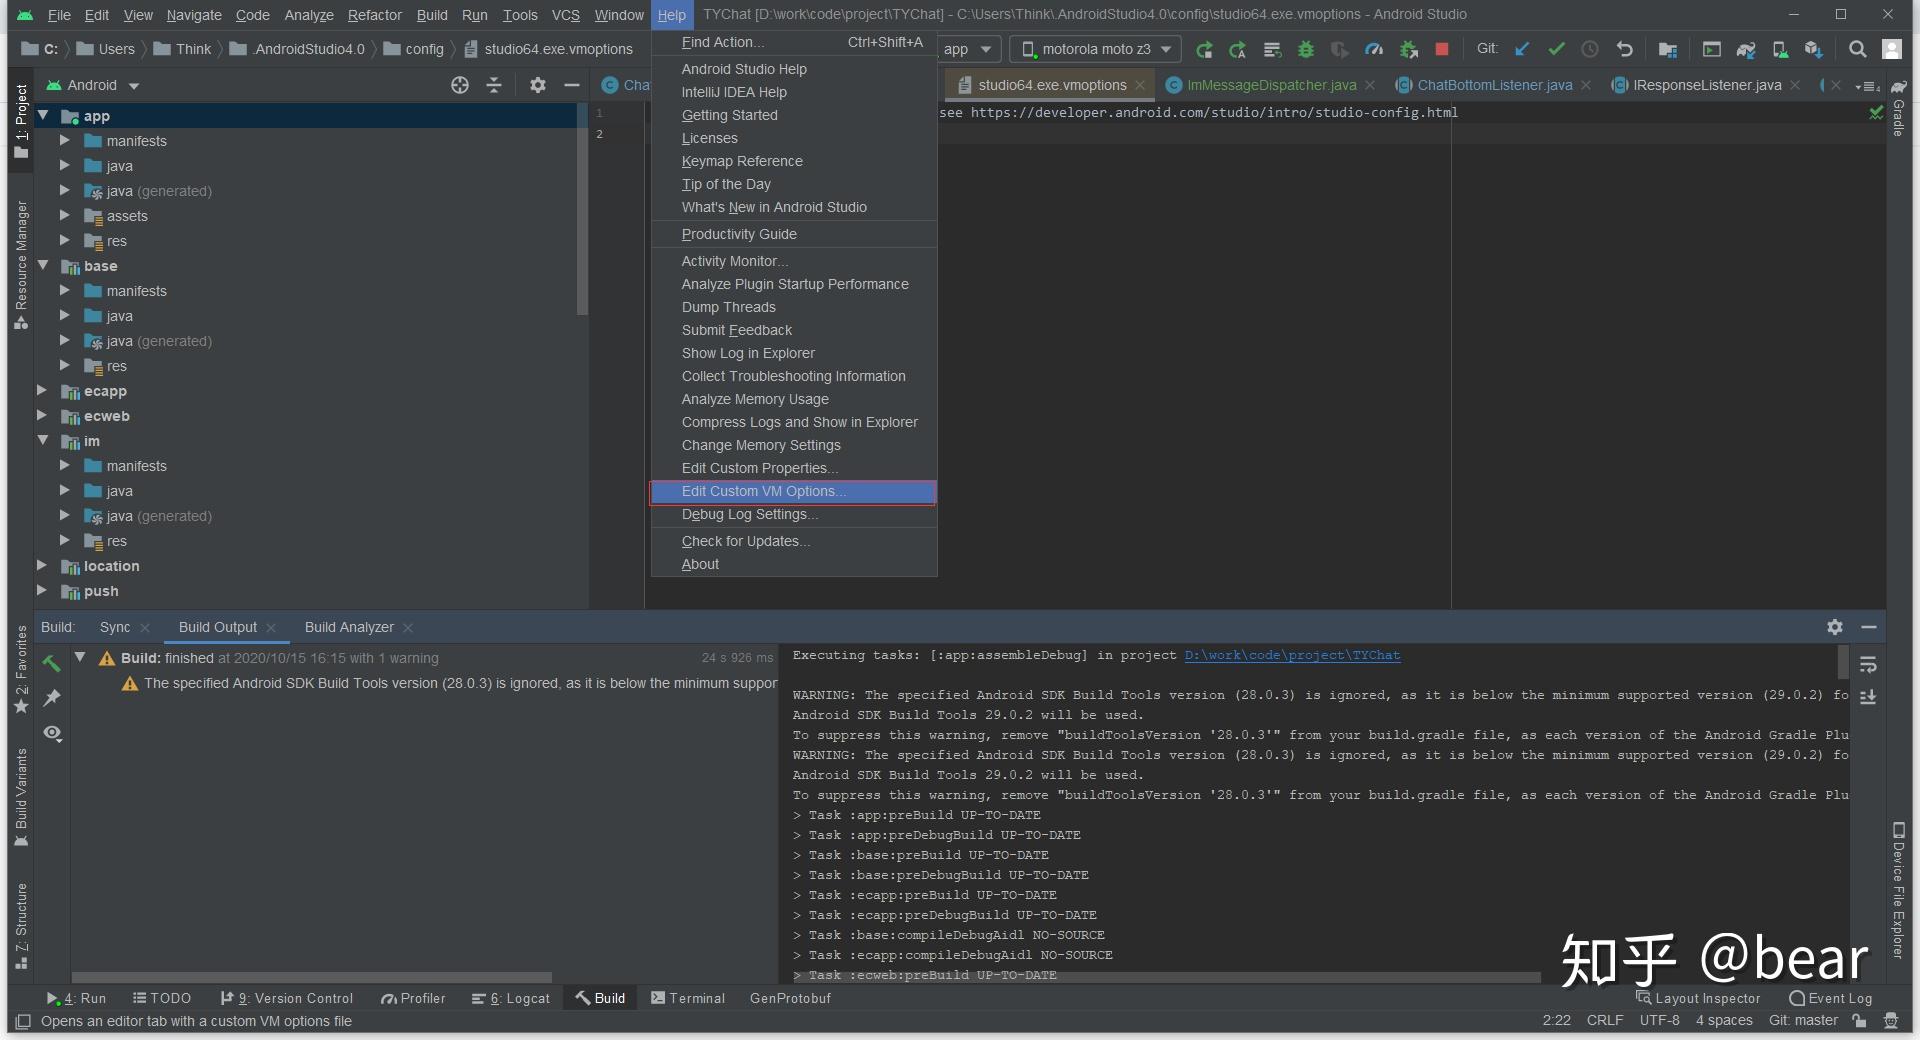Image resolution: width=1920 pixels, height=1040 pixels.
Task: Open the motorola moto z3 device dropdown
Action: pos(1096,49)
